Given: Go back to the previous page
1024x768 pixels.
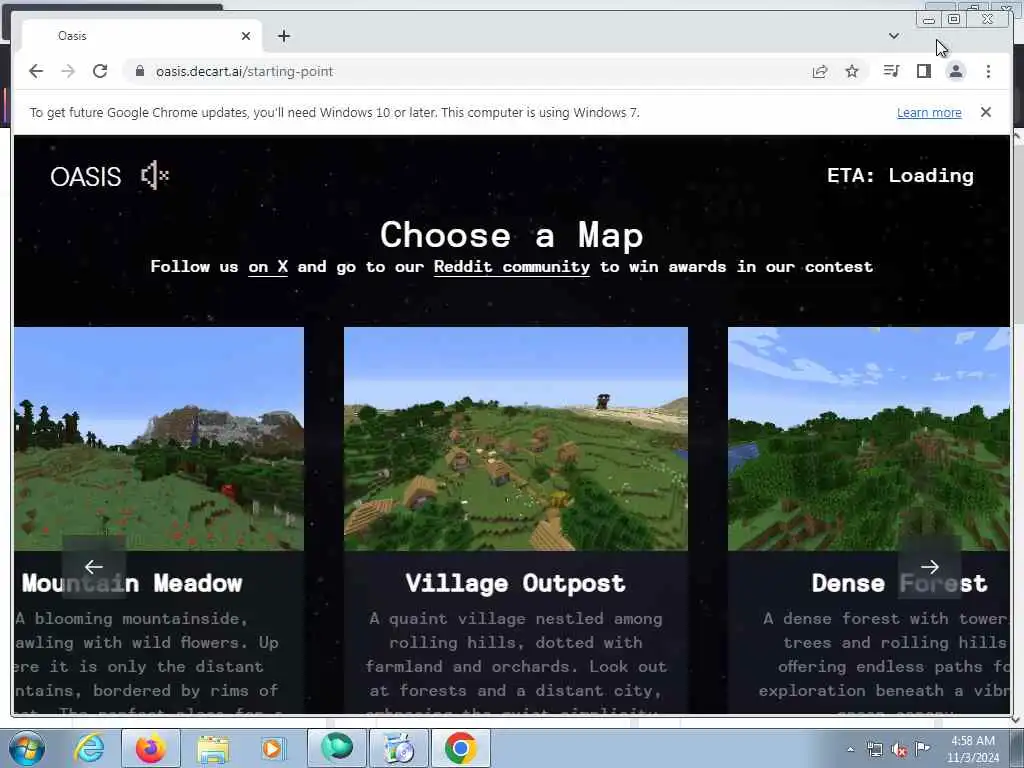Looking at the screenshot, I should coord(36,71).
